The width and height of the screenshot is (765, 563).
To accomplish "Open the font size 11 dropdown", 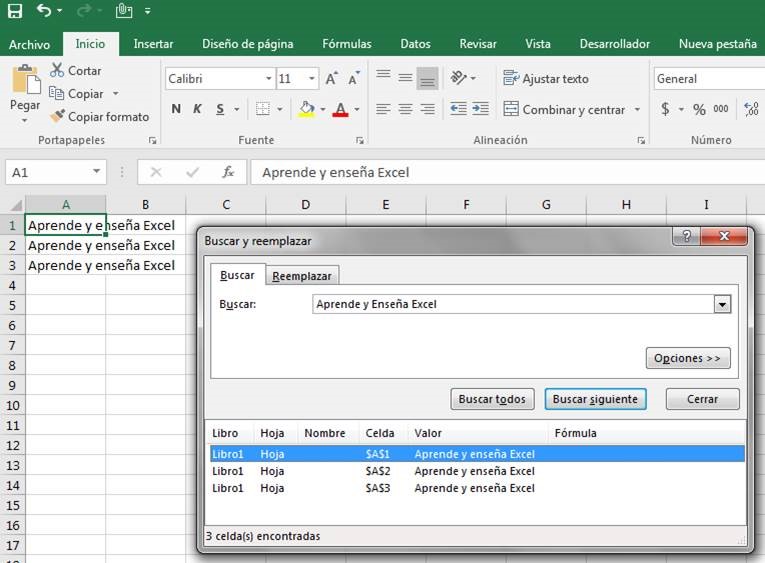I will coord(311,79).
